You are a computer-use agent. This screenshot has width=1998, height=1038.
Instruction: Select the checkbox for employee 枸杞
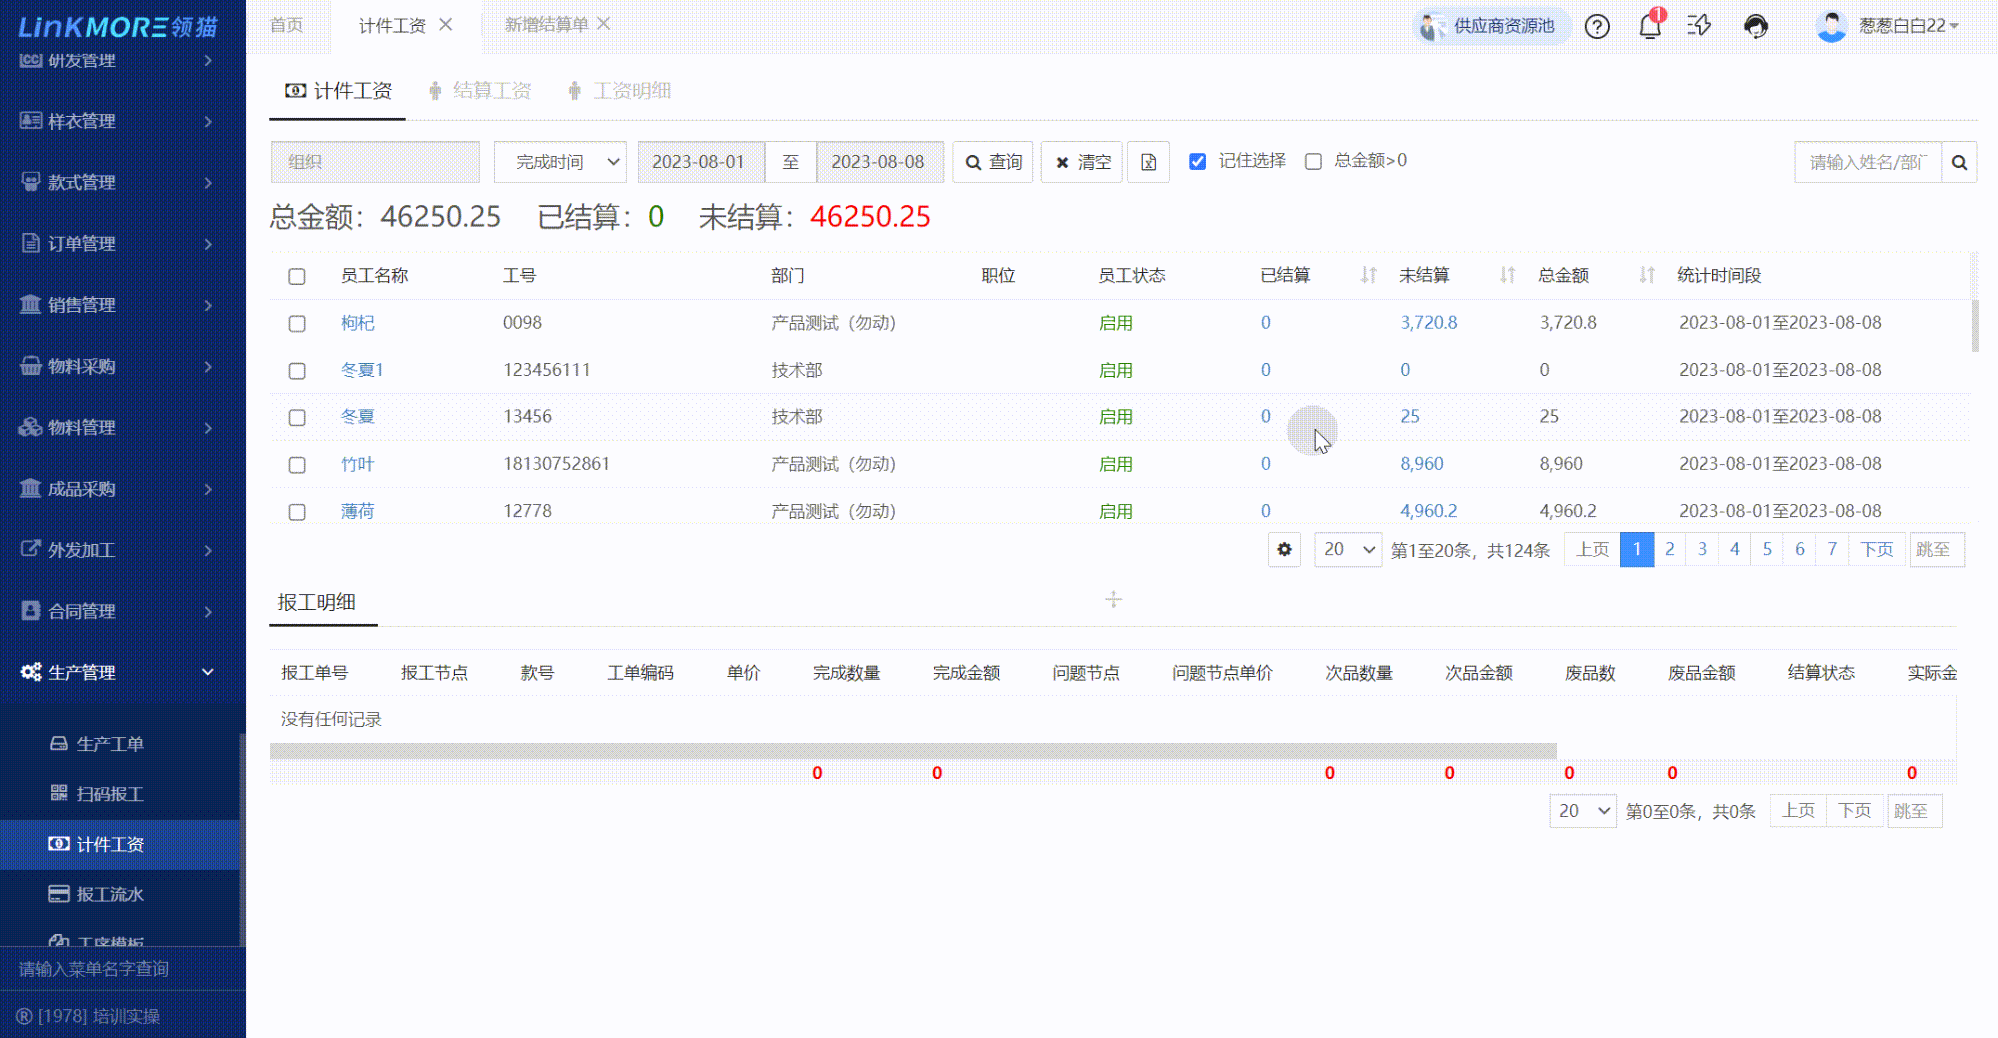click(297, 324)
